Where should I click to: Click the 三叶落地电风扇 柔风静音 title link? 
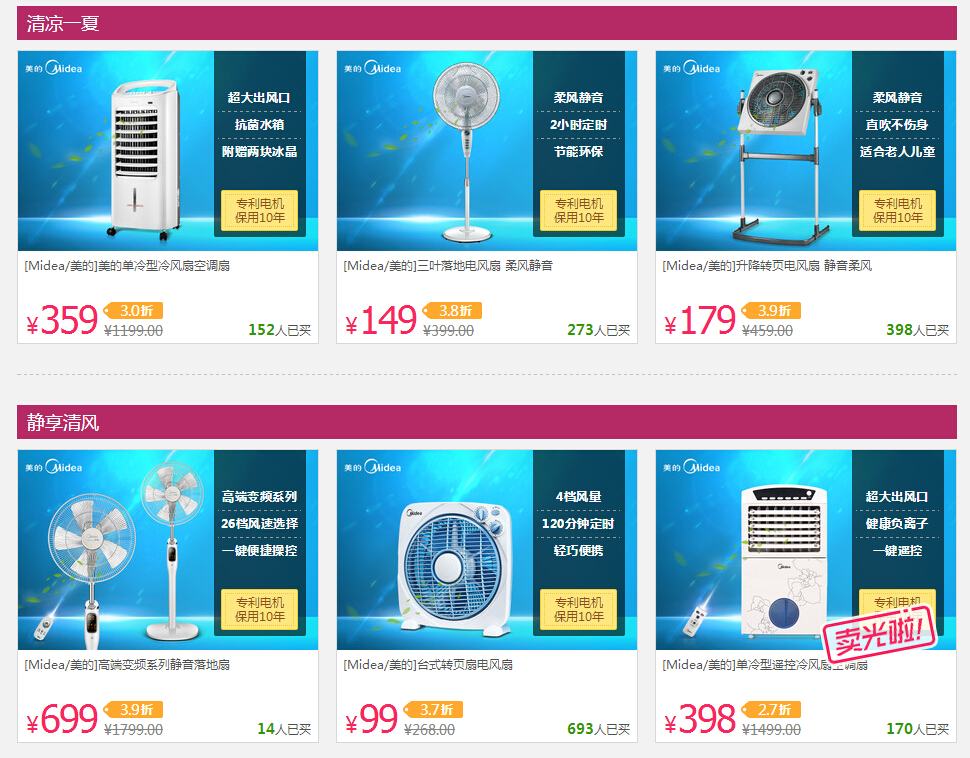point(448,266)
